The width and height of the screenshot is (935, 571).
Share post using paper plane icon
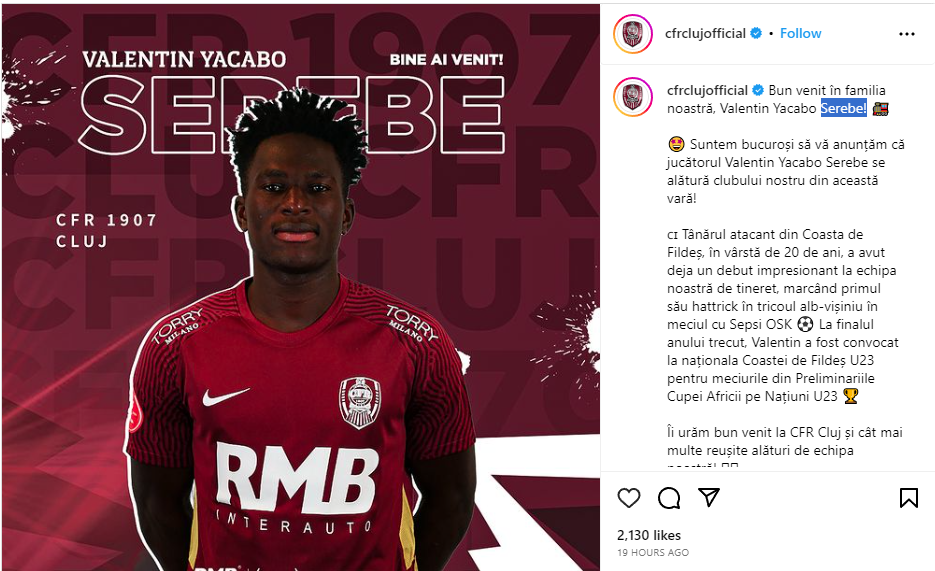coord(709,497)
